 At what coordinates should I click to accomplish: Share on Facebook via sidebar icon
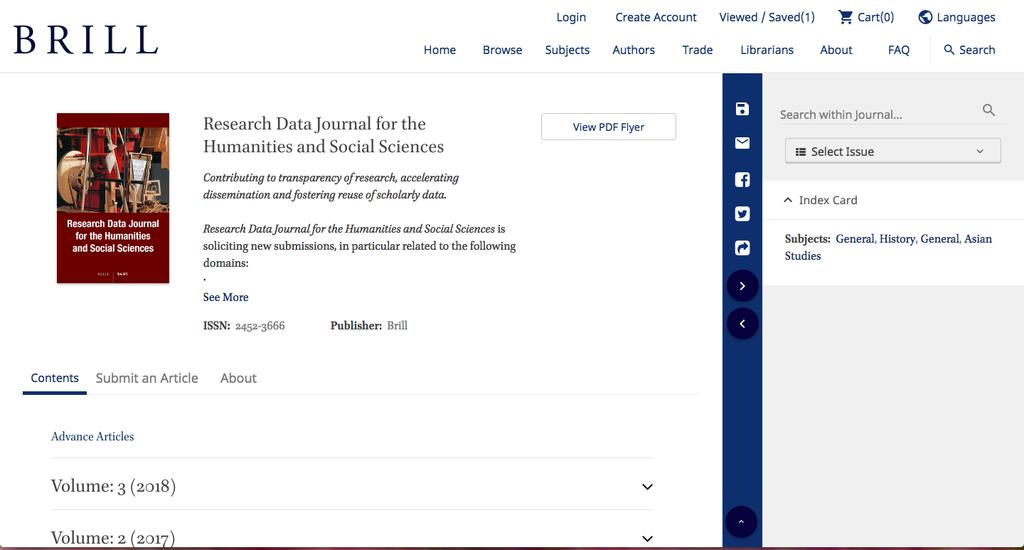(742, 180)
